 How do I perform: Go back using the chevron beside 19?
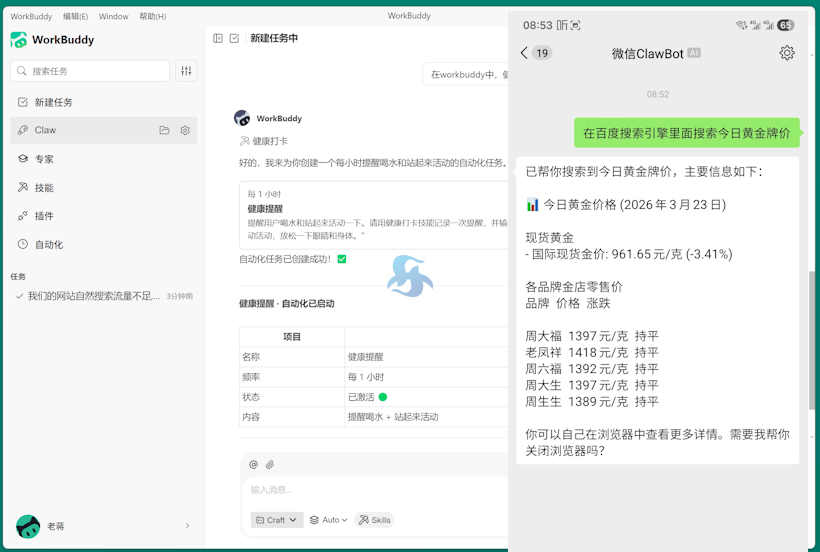point(524,53)
